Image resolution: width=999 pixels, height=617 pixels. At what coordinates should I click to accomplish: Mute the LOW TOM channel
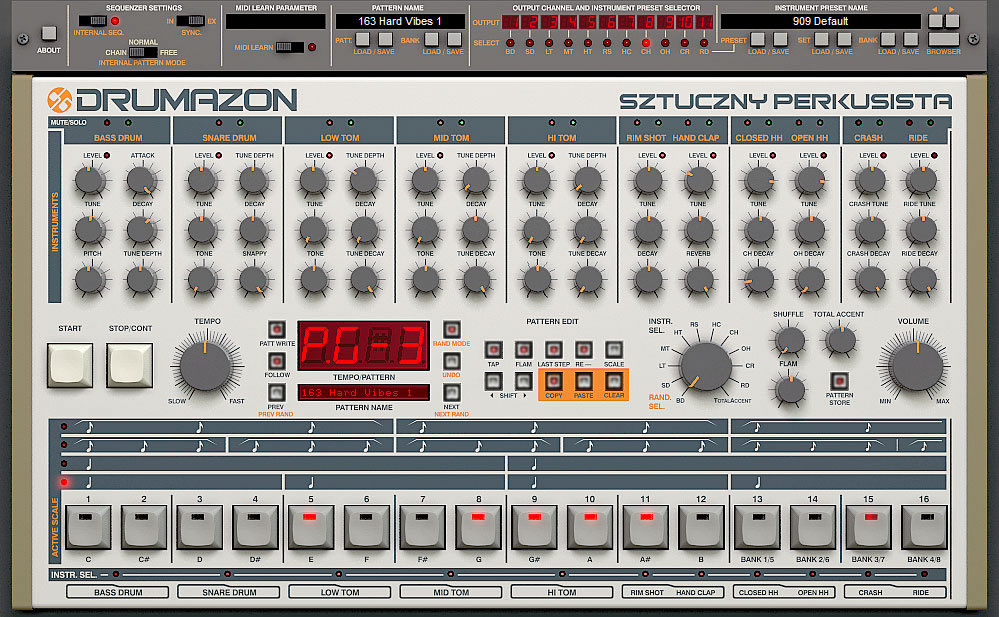[329, 122]
